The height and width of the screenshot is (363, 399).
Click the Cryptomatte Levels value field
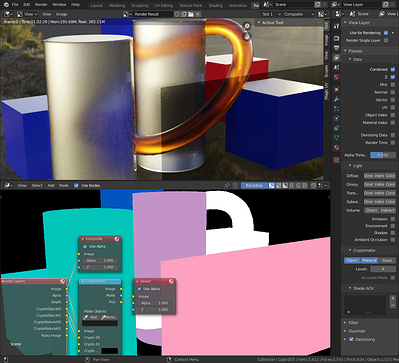point(383,269)
